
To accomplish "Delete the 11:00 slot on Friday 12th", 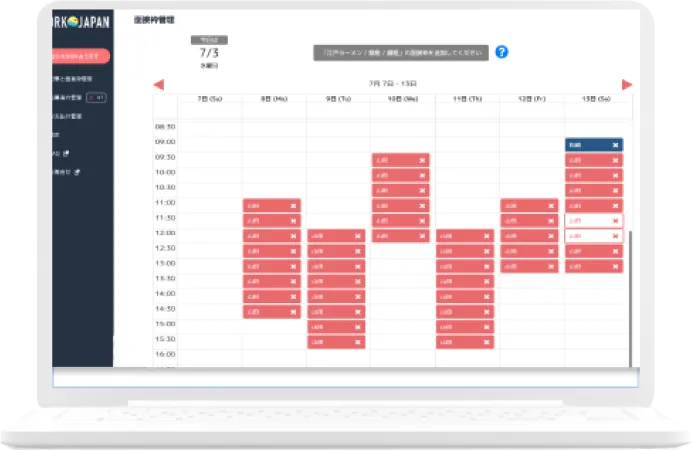I will 551,206.
